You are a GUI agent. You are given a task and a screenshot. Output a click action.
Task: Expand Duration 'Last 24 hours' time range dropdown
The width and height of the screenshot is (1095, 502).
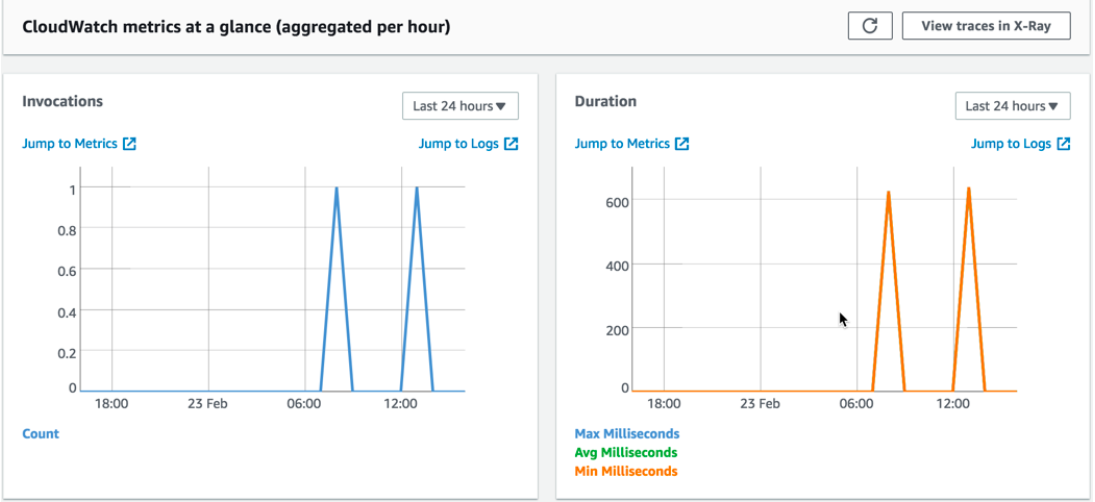(x=1012, y=106)
